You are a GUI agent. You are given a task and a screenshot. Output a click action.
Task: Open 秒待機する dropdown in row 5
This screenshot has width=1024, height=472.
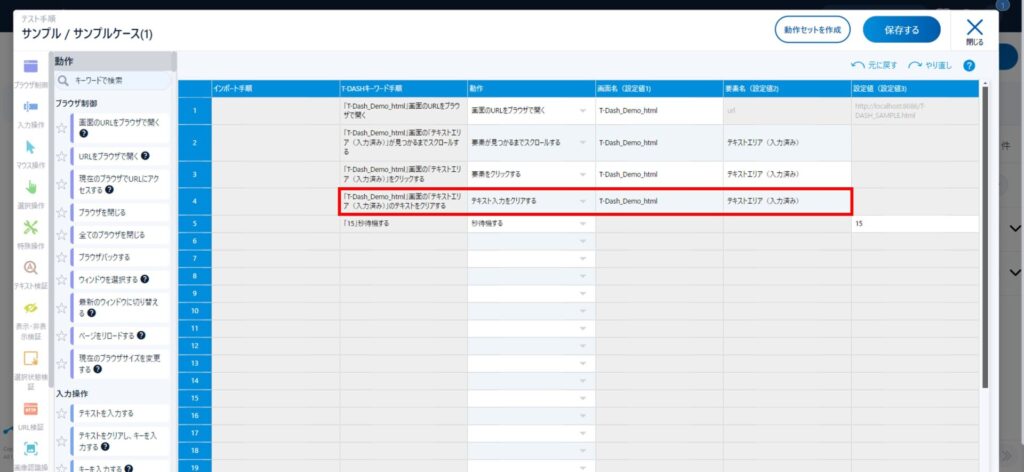pos(582,224)
